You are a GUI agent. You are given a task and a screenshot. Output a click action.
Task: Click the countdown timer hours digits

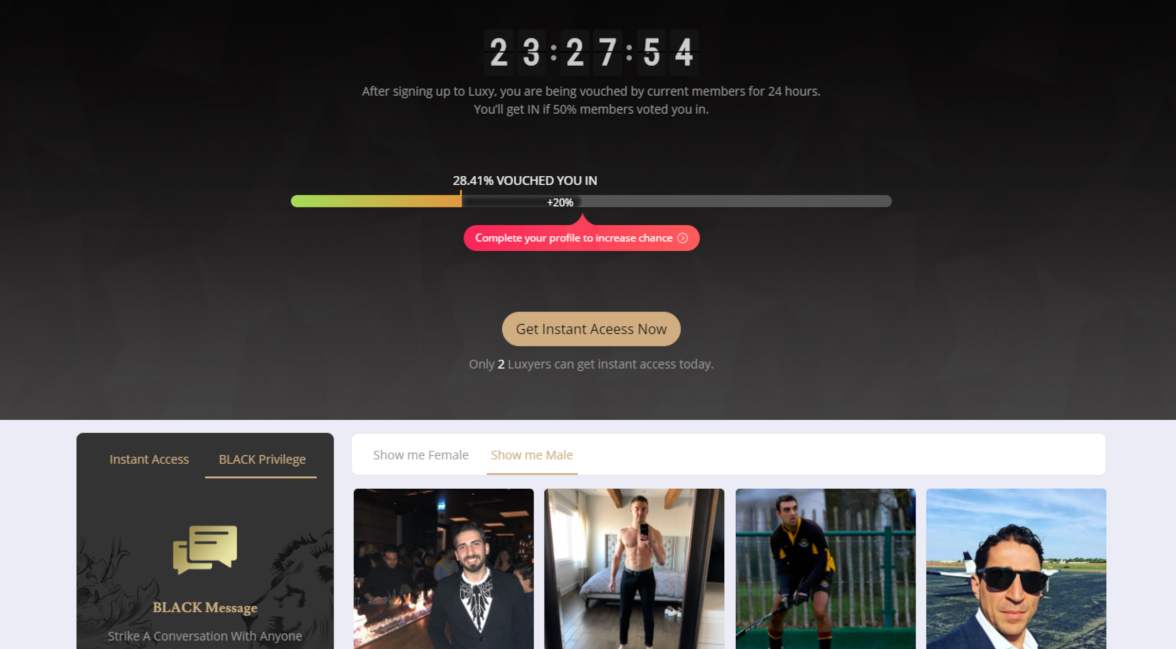click(515, 53)
